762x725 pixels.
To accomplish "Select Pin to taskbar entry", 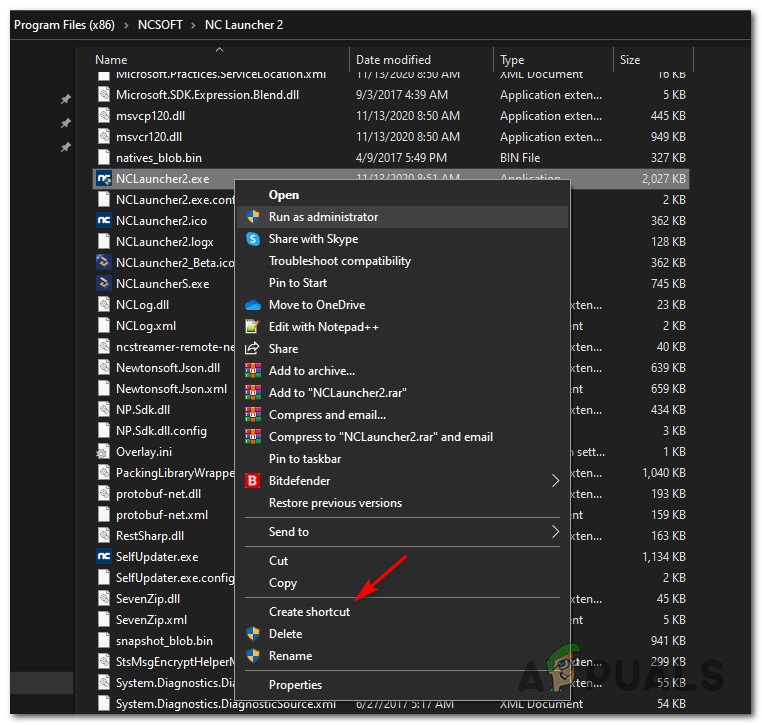I will [305, 459].
